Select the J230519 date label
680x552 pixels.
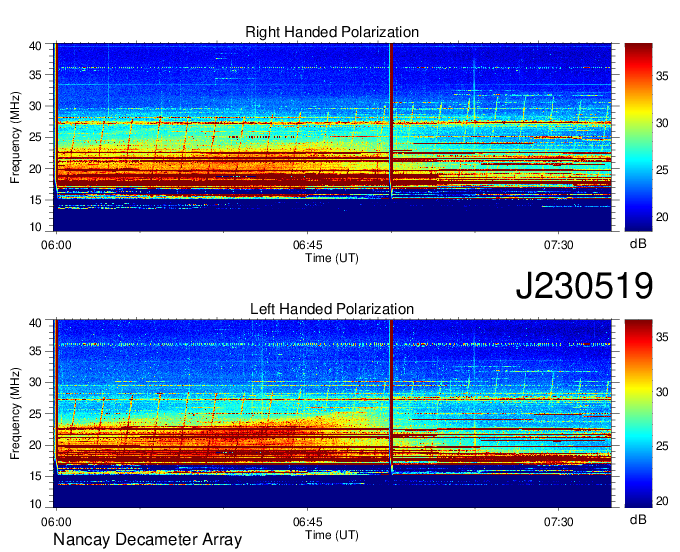coord(584,285)
